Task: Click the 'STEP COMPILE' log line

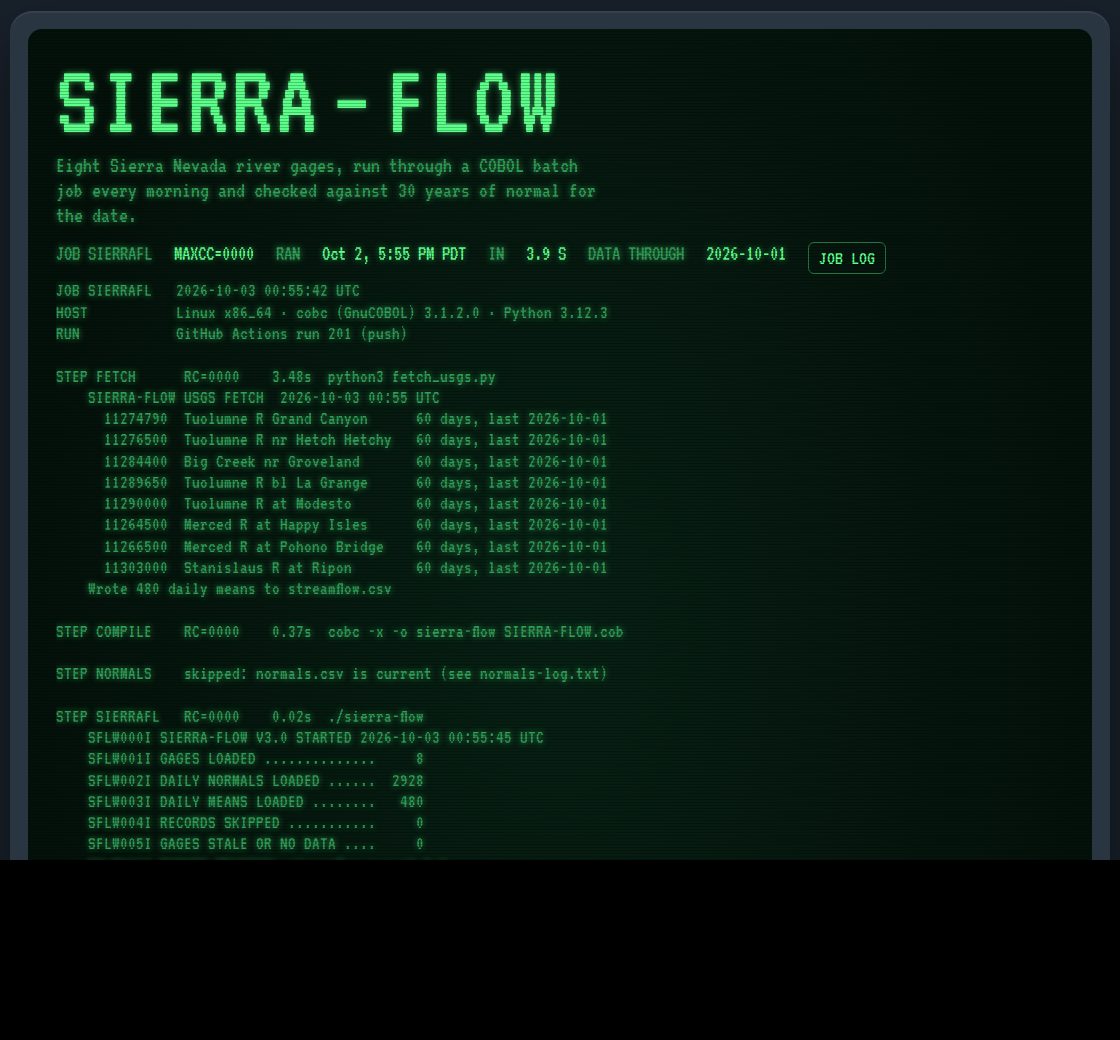Action: click(x=339, y=632)
